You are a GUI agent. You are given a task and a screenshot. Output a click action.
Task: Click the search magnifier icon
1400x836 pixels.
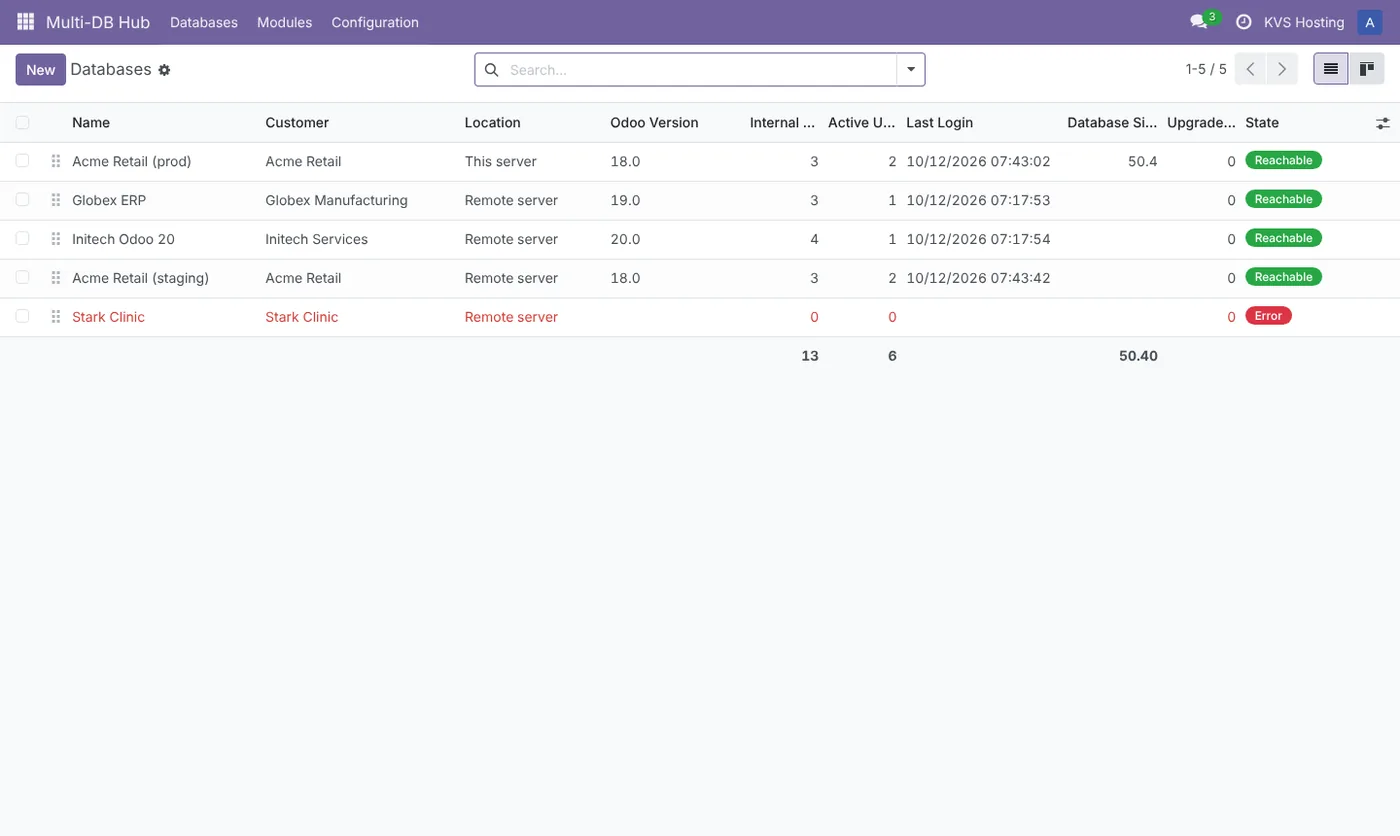[491, 70]
